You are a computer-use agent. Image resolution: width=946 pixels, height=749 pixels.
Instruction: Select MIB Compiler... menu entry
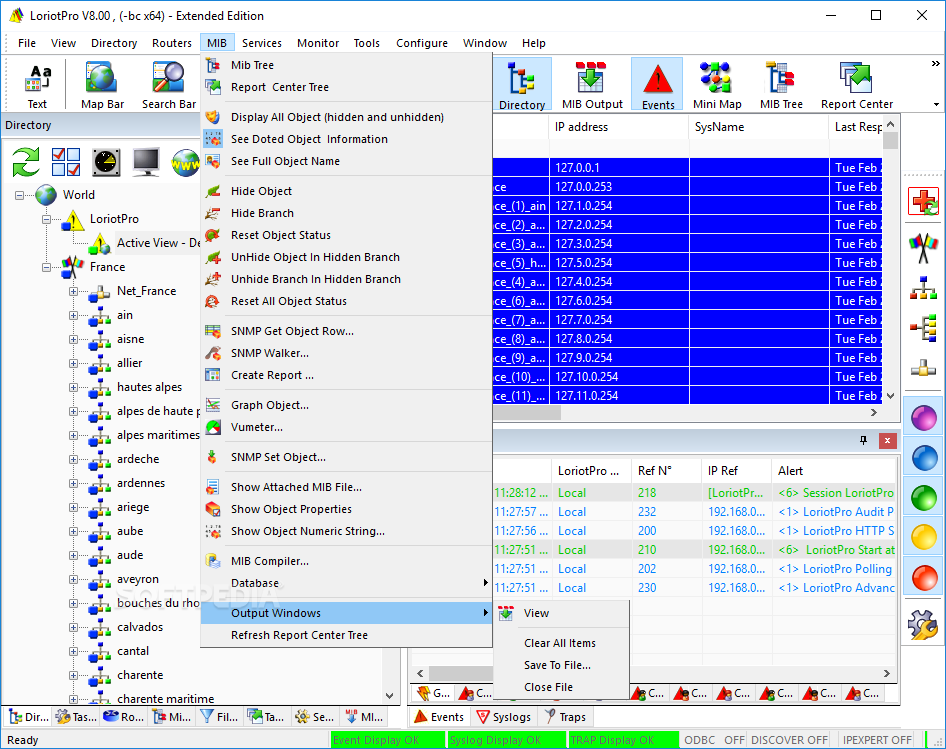click(346, 561)
